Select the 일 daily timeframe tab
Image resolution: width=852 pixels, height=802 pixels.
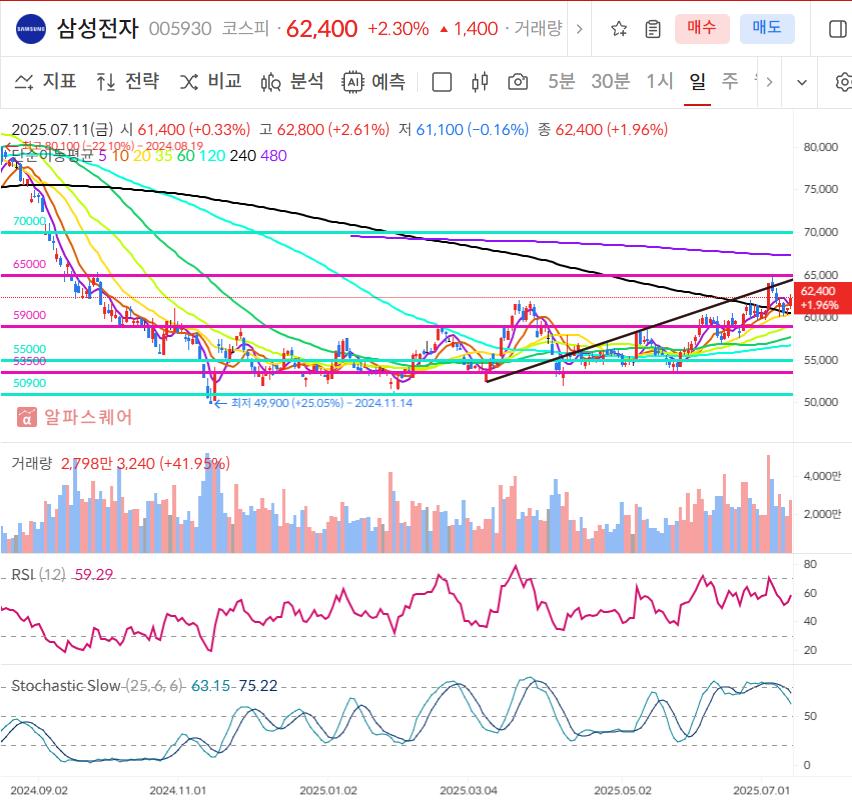[698, 82]
